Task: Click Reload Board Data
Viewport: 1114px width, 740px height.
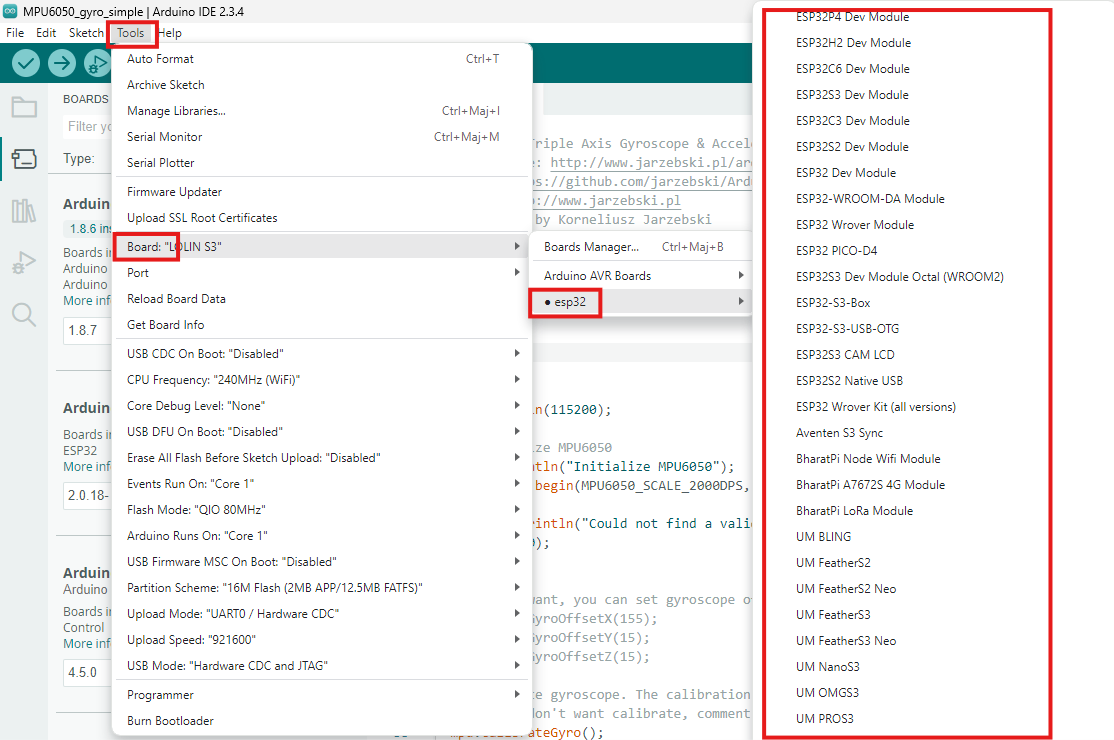Action: pos(322,299)
